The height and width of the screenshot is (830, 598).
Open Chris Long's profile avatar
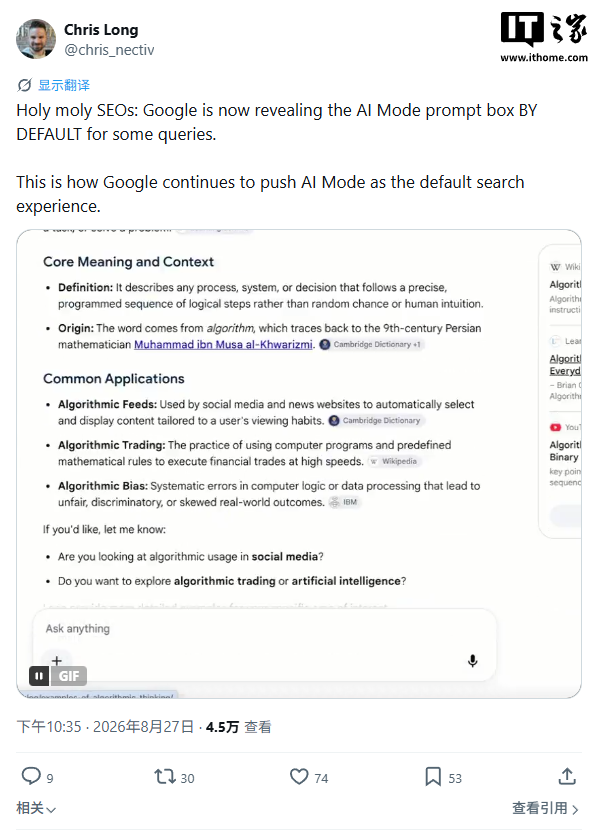[36, 39]
